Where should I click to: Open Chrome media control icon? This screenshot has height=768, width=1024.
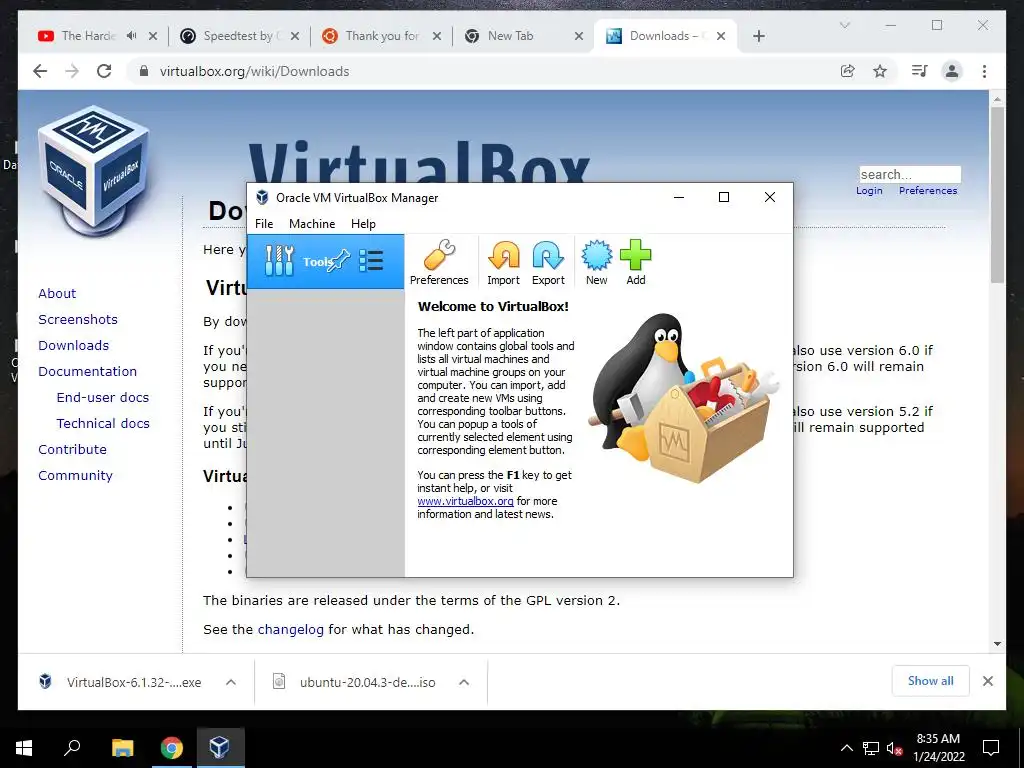coord(920,71)
